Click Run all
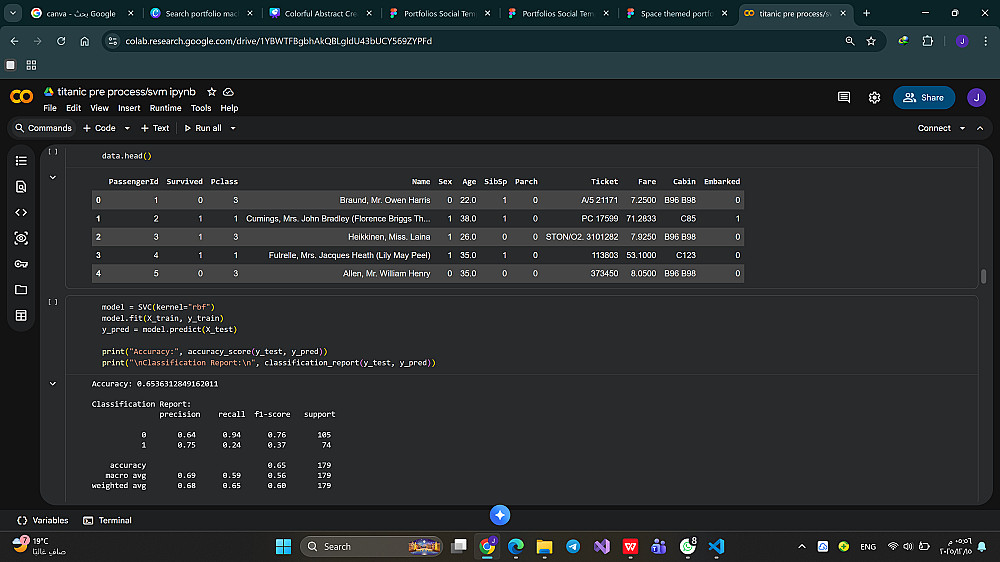This screenshot has height=562, width=1000. (x=203, y=128)
